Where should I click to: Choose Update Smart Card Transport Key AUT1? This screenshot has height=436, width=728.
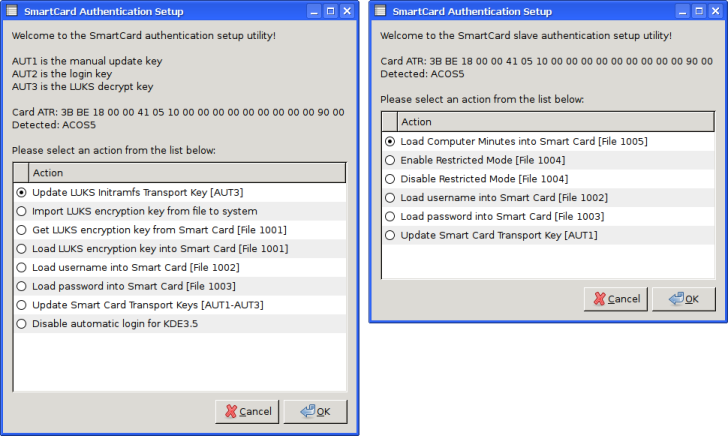tap(390, 235)
